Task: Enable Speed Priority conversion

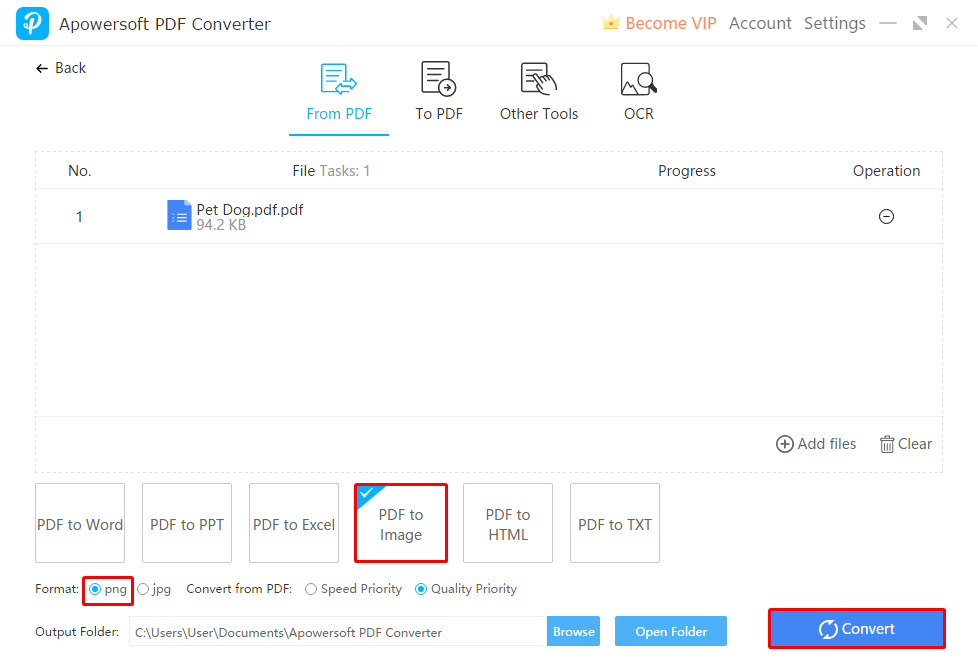Action: [x=311, y=589]
